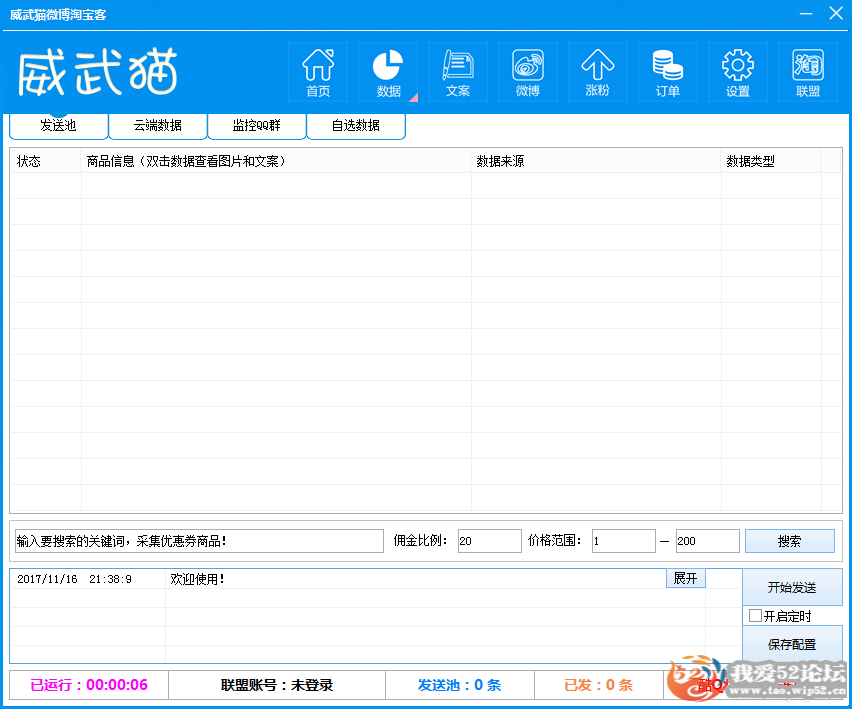This screenshot has width=852, height=709.
Task: Select the 欢迎使用! log entry
Action: (198, 579)
